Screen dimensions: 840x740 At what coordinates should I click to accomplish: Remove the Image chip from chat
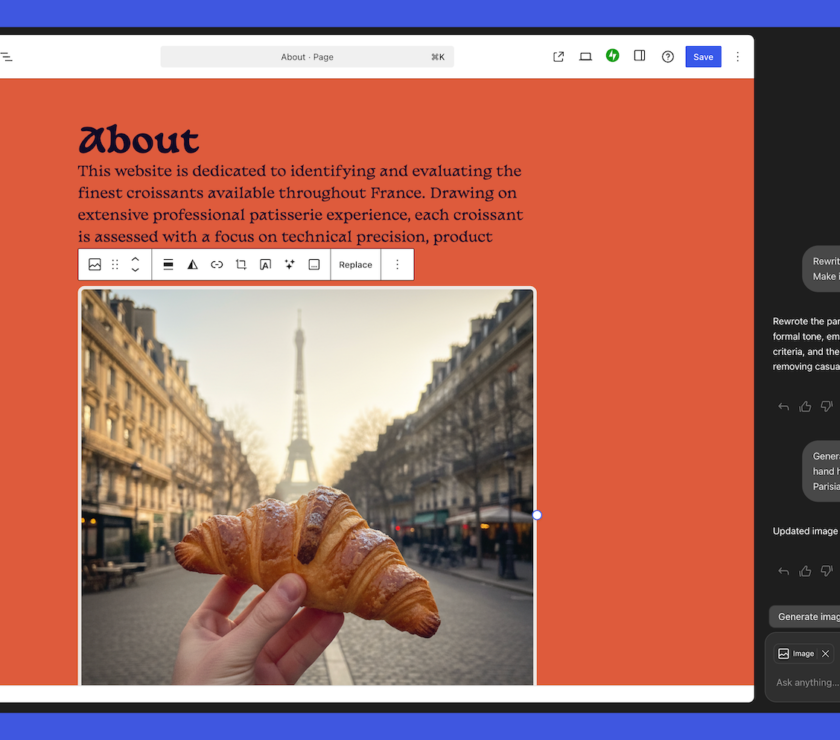click(825, 654)
